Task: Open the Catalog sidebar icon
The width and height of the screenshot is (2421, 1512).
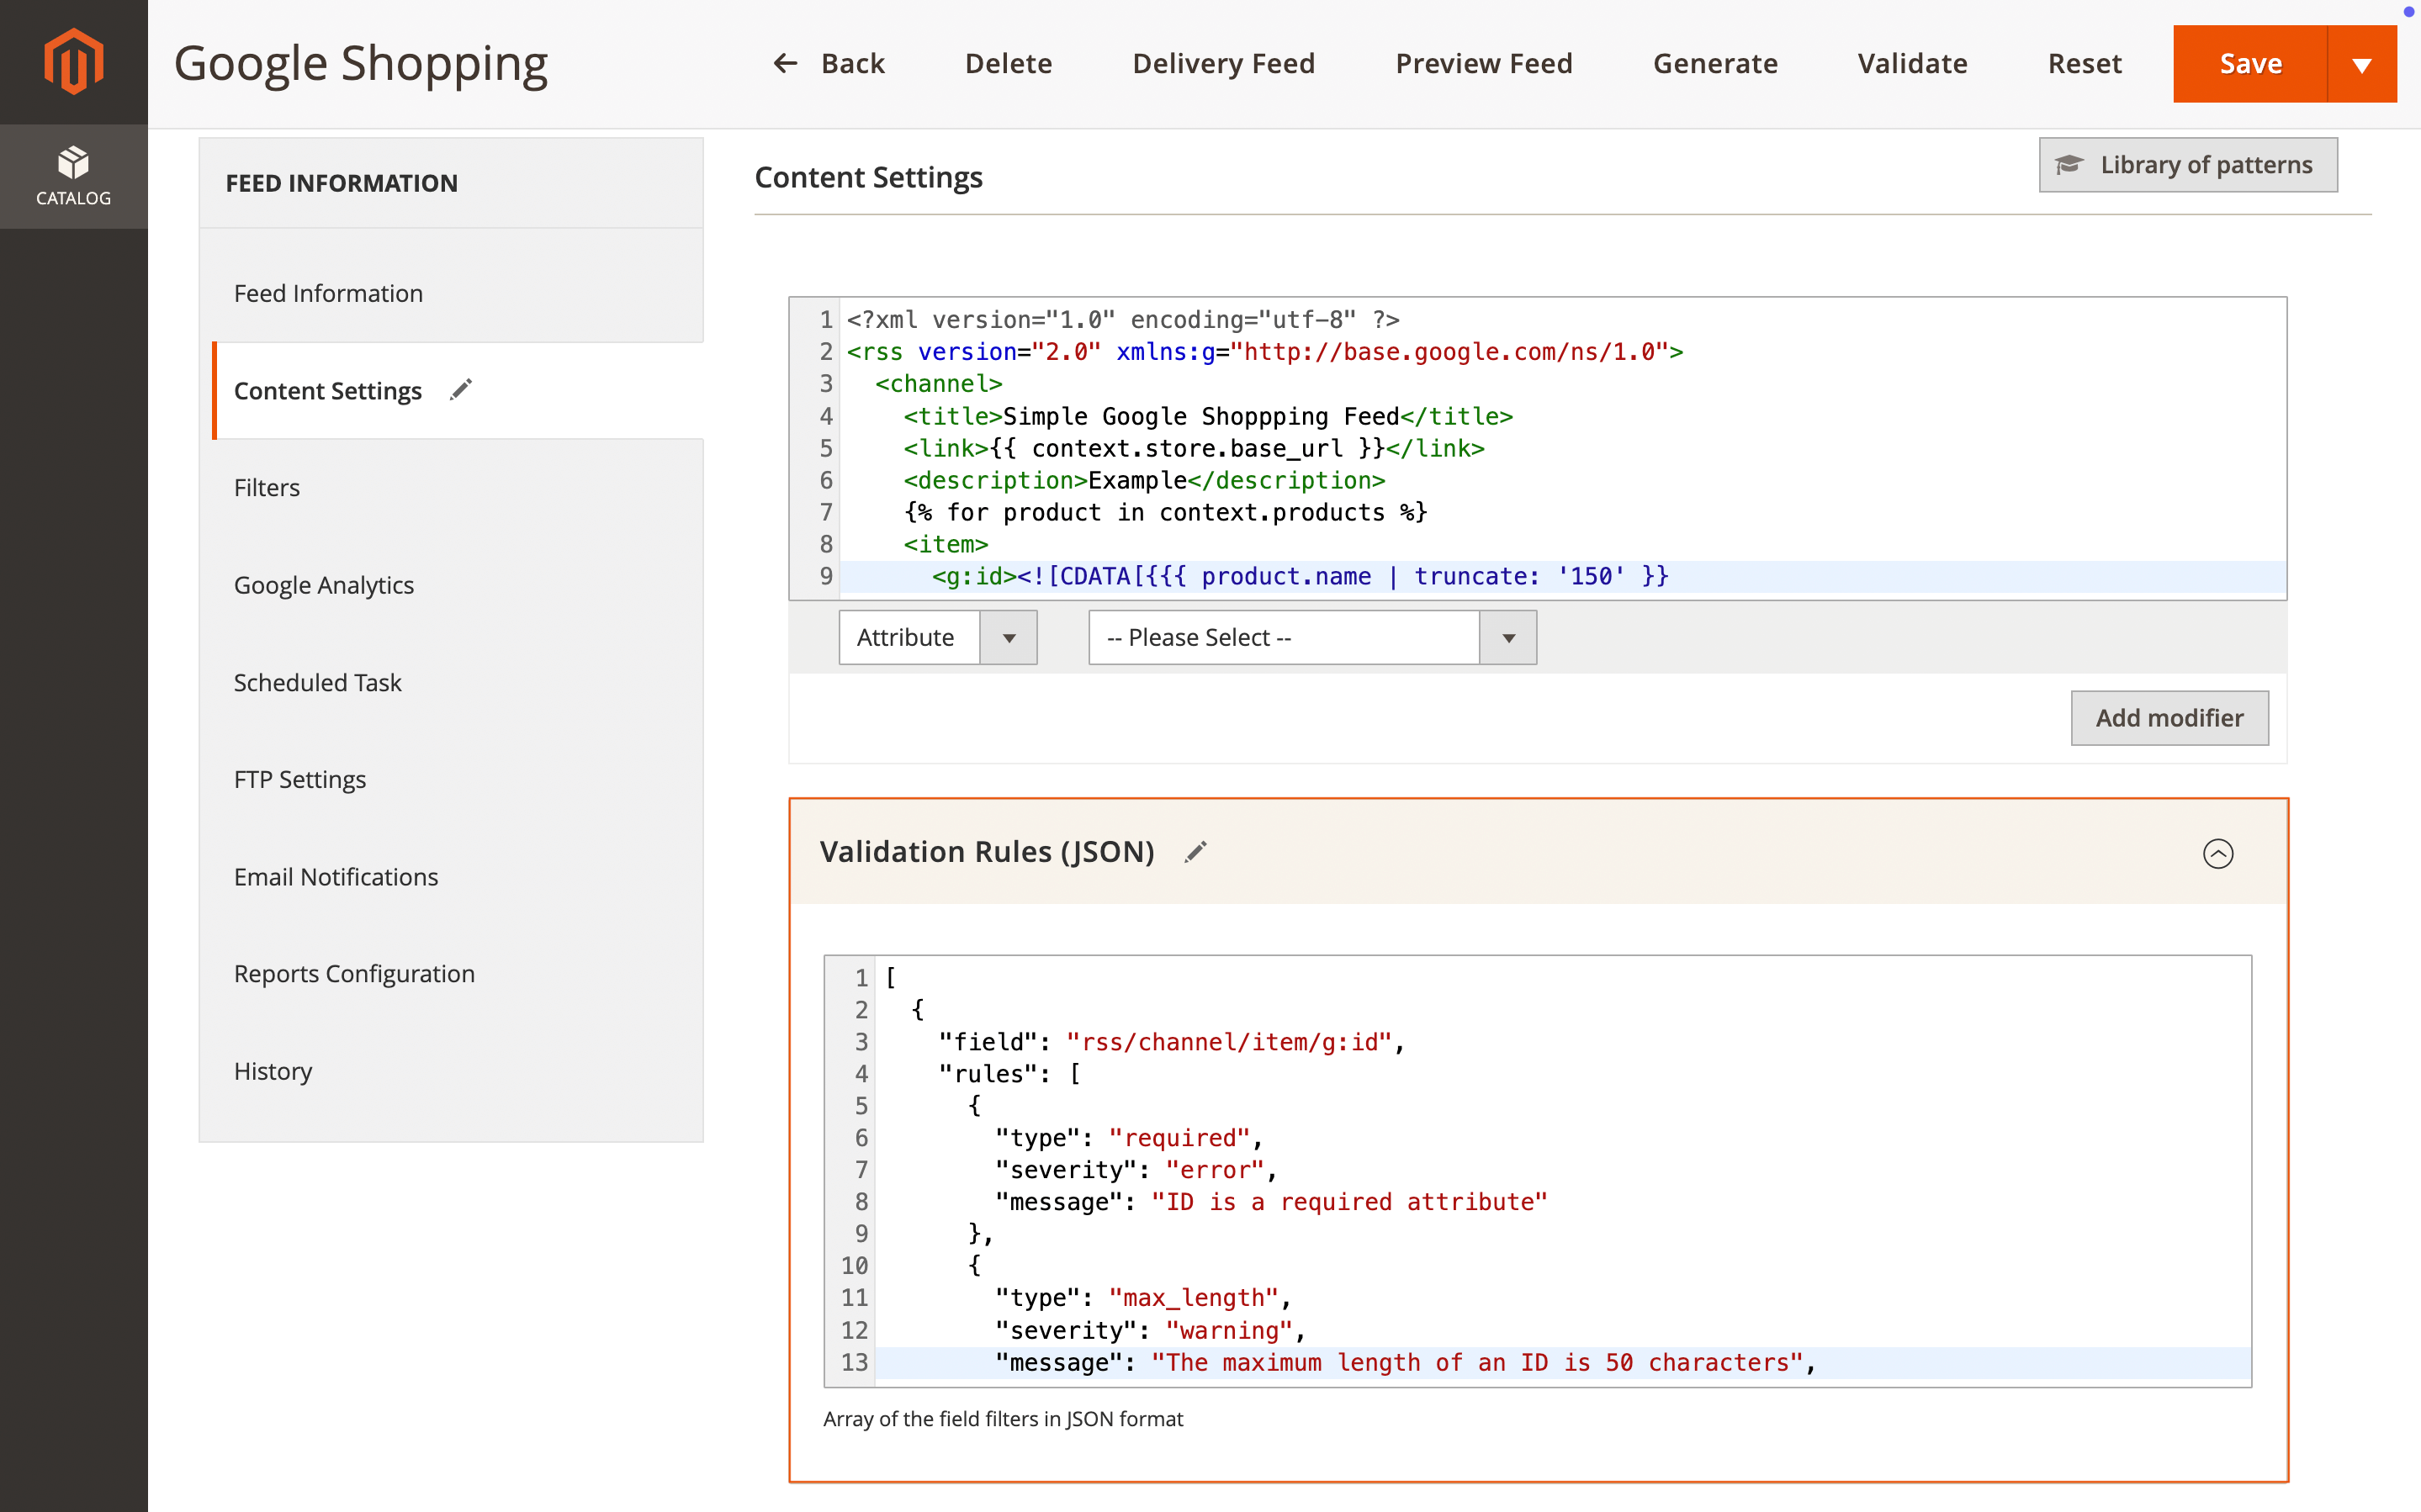Action: pyautogui.click(x=73, y=176)
